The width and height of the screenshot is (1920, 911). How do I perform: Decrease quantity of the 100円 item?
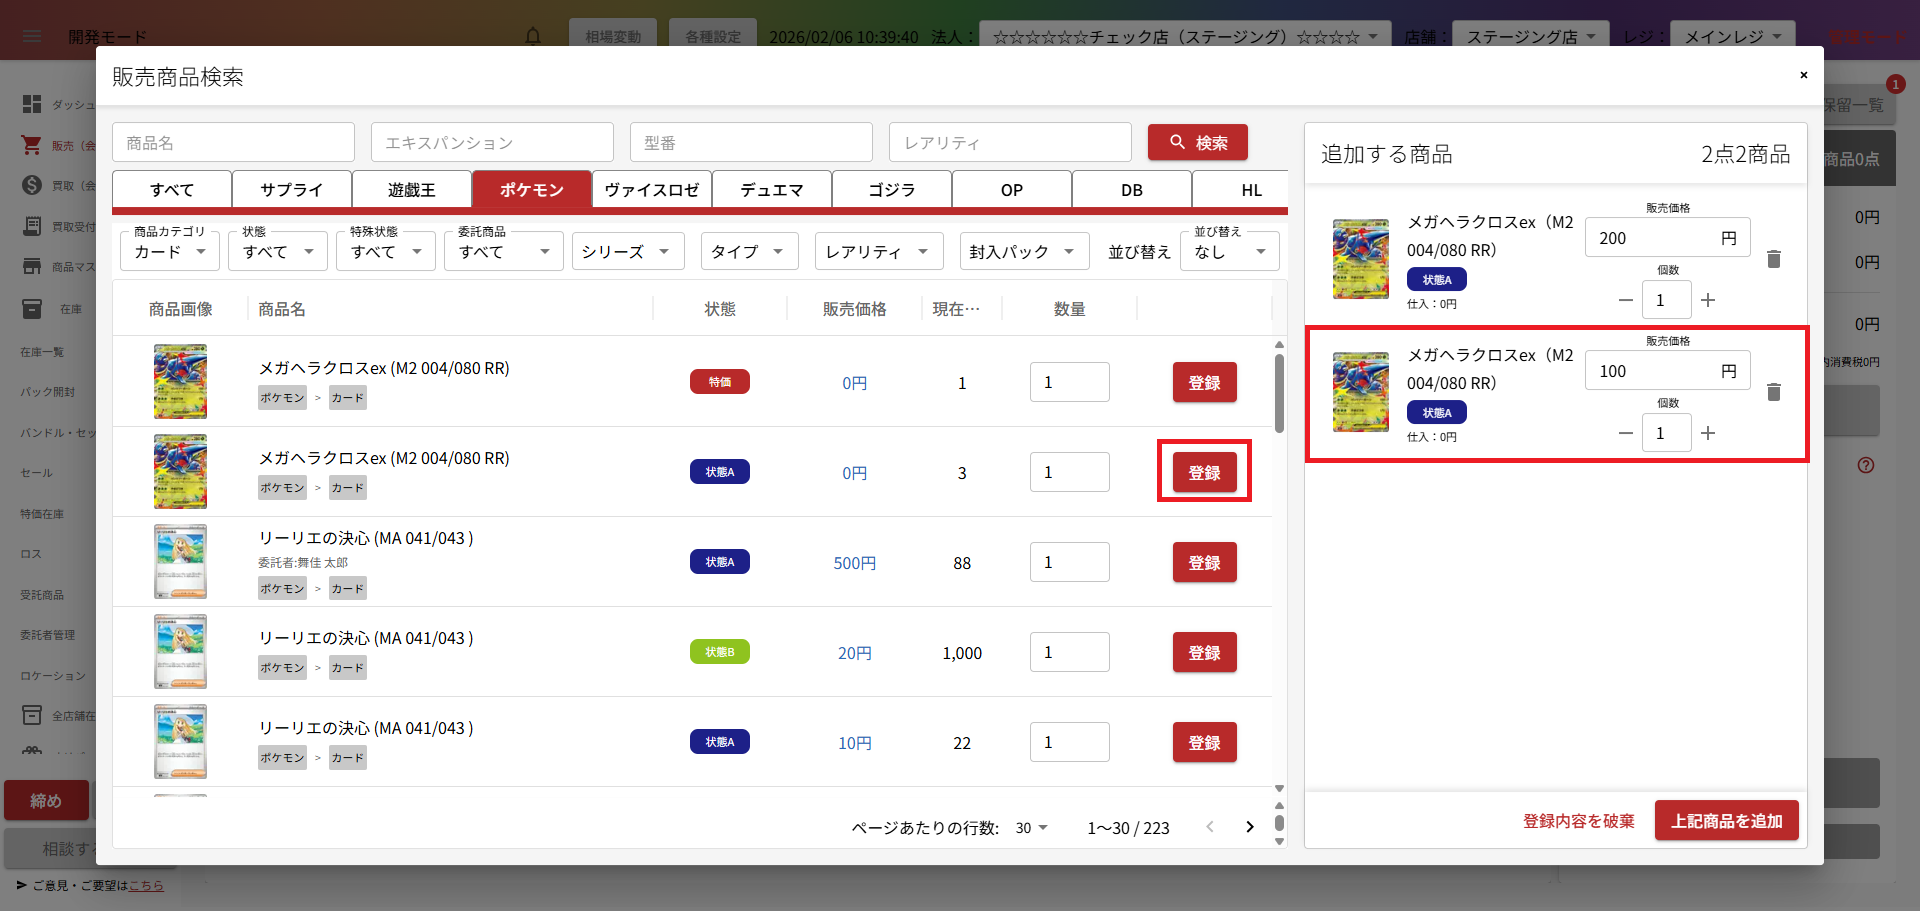1626,433
